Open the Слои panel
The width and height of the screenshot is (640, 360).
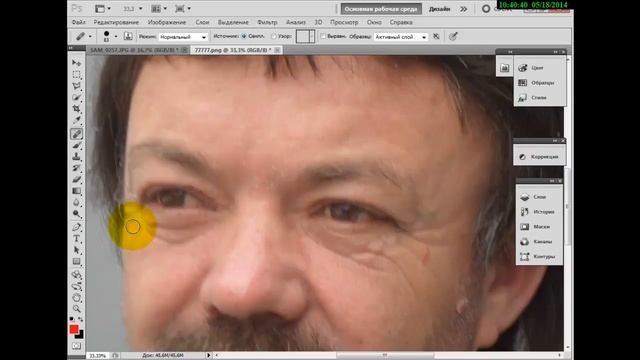[x=539, y=197]
